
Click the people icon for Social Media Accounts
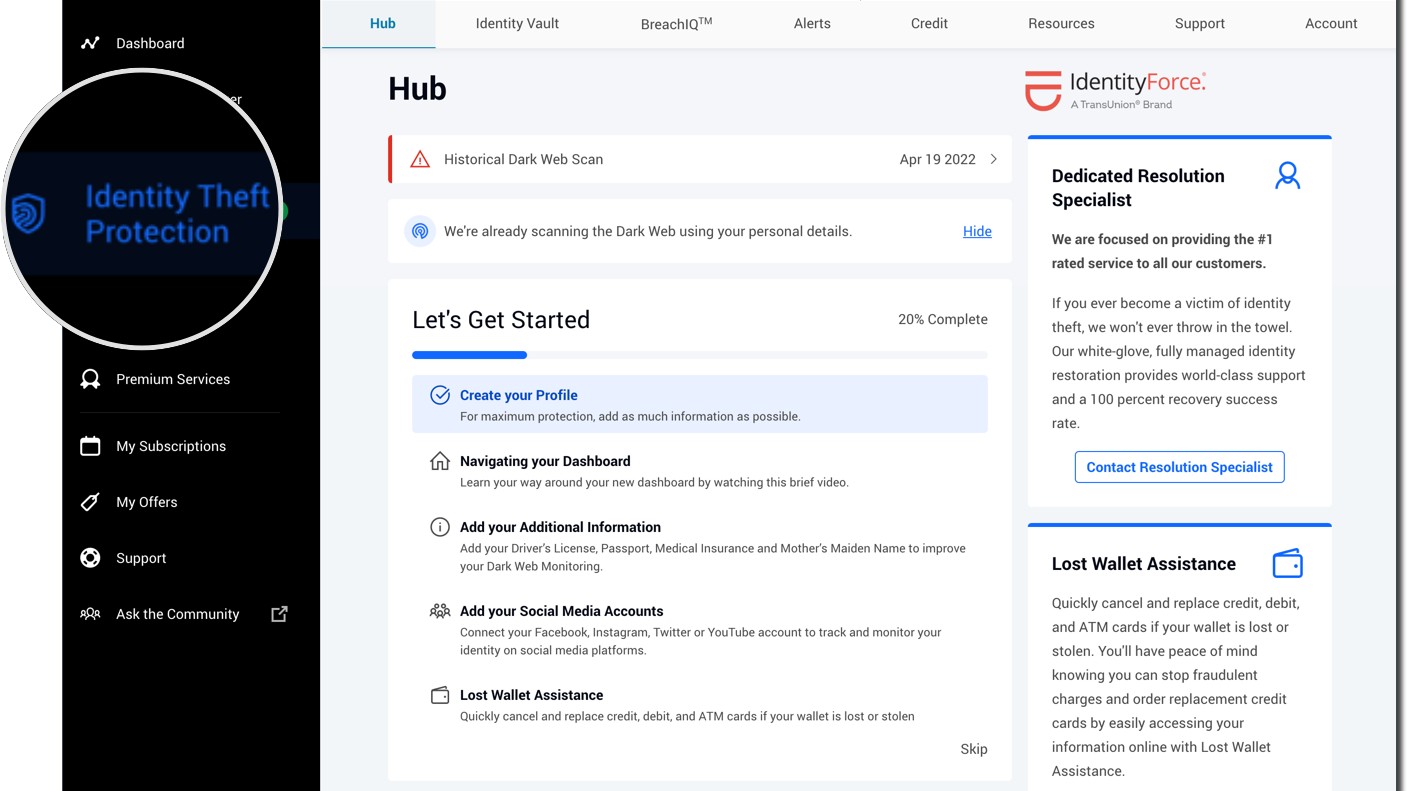[440, 611]
